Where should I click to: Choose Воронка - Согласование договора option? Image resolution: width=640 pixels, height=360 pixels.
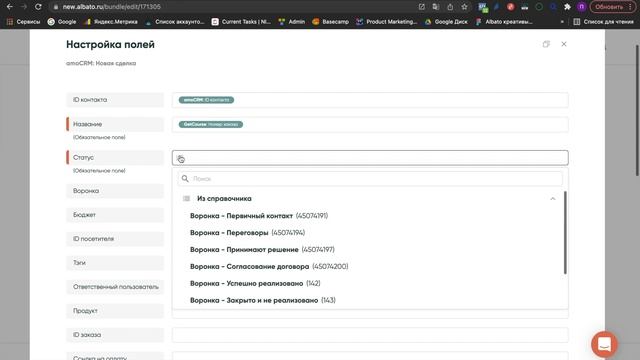click(269, 267)
